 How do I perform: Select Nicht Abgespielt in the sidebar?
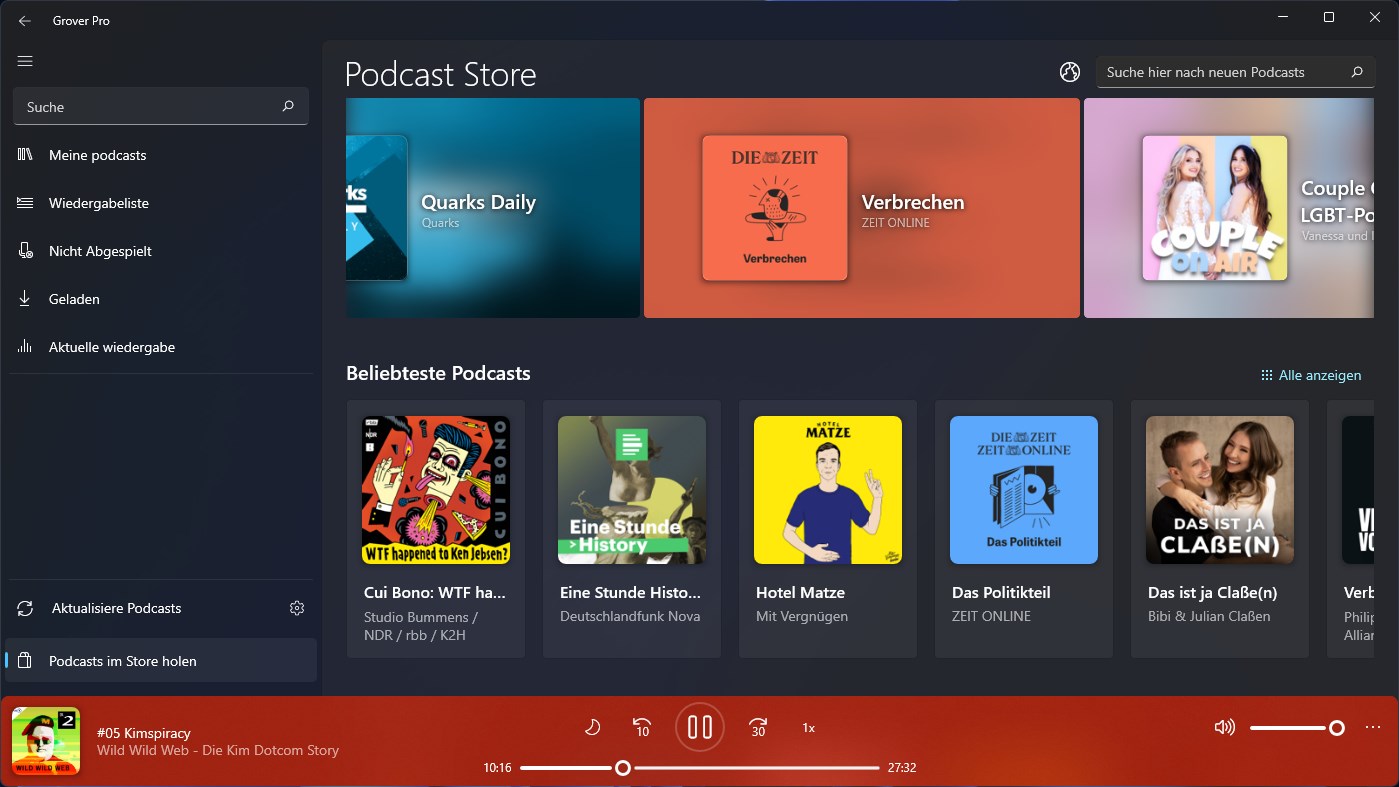pyautogui.click(x=161, y=251)
